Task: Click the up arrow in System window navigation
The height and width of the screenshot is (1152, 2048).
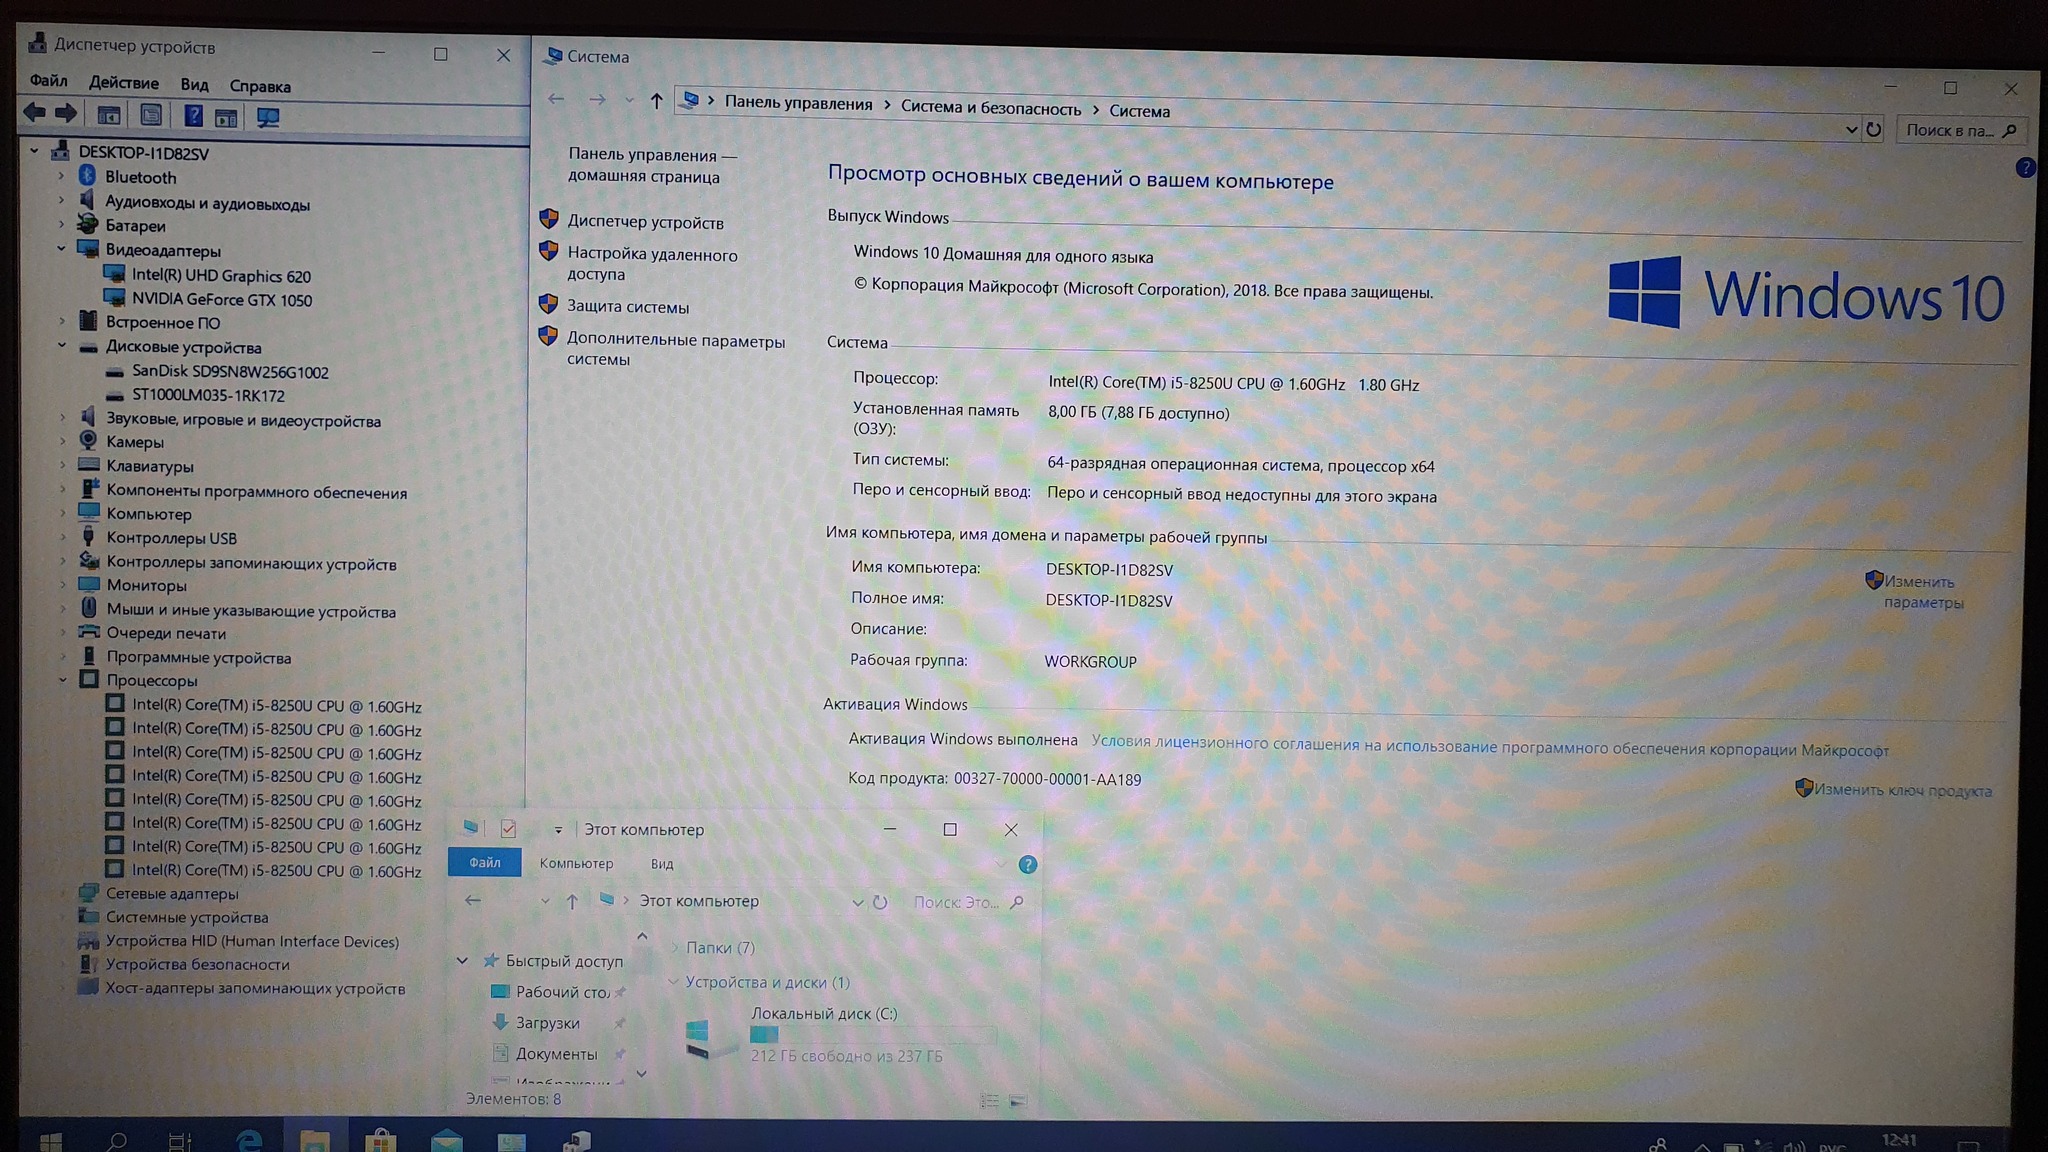Action: pyautogui.click(x=656, y=100)
